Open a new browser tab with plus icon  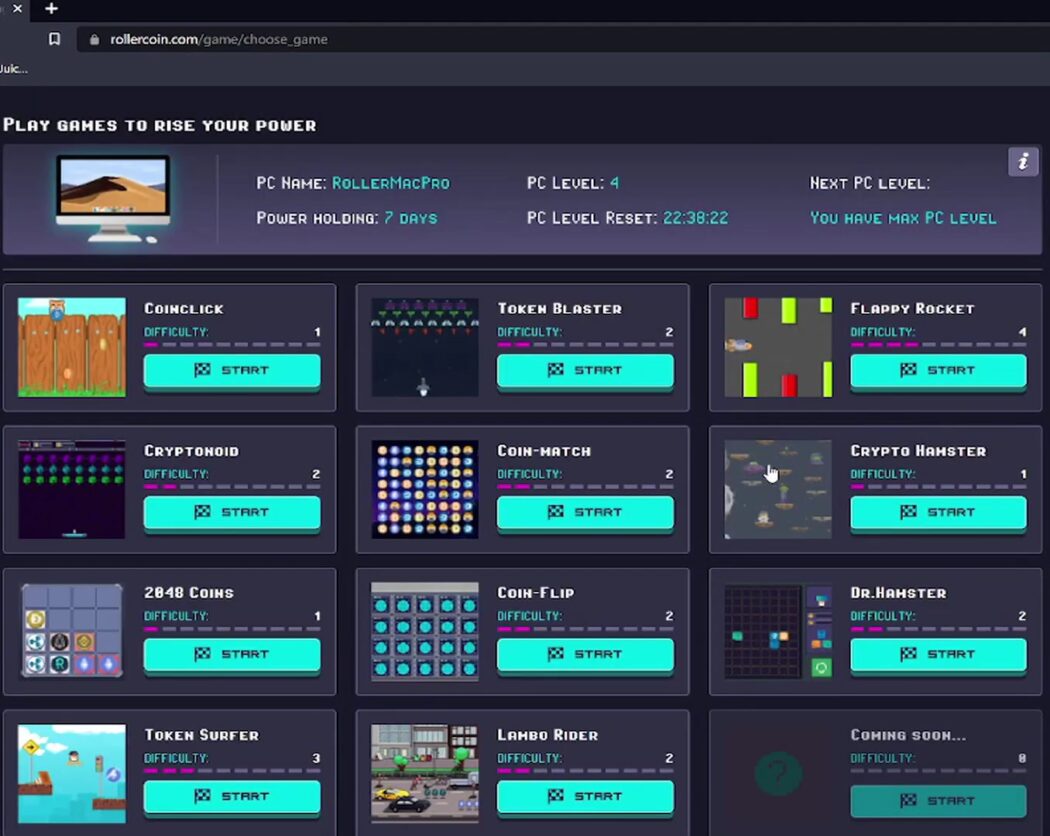(x=52, y=9)
